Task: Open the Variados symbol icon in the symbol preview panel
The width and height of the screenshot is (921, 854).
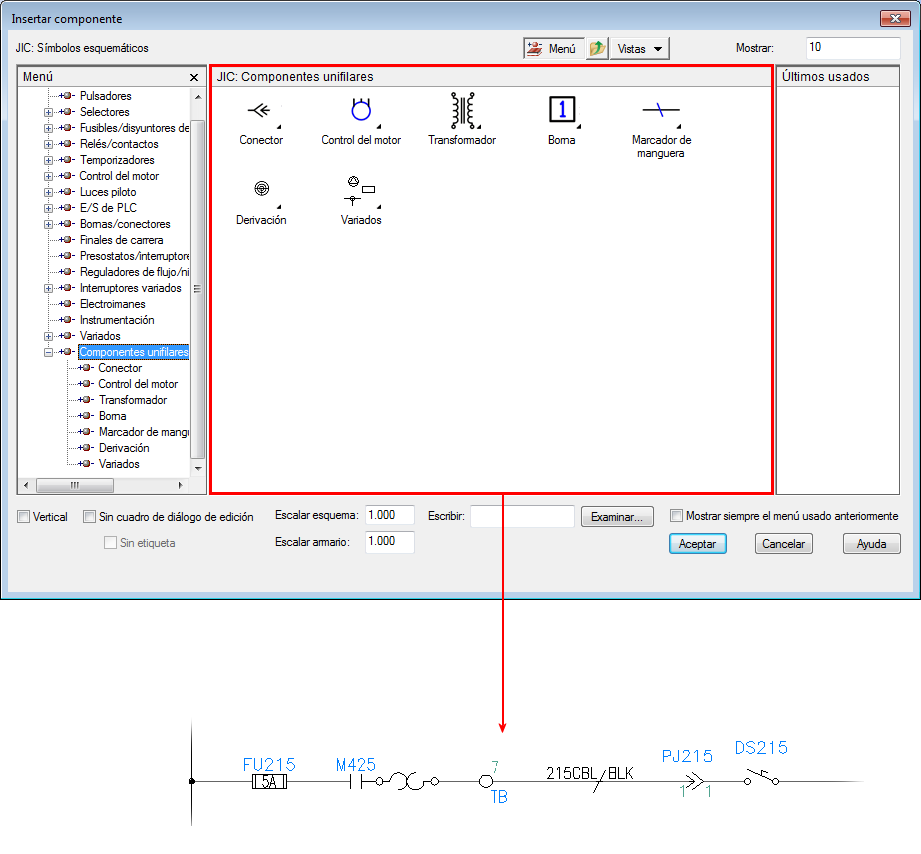Action: 359,191
